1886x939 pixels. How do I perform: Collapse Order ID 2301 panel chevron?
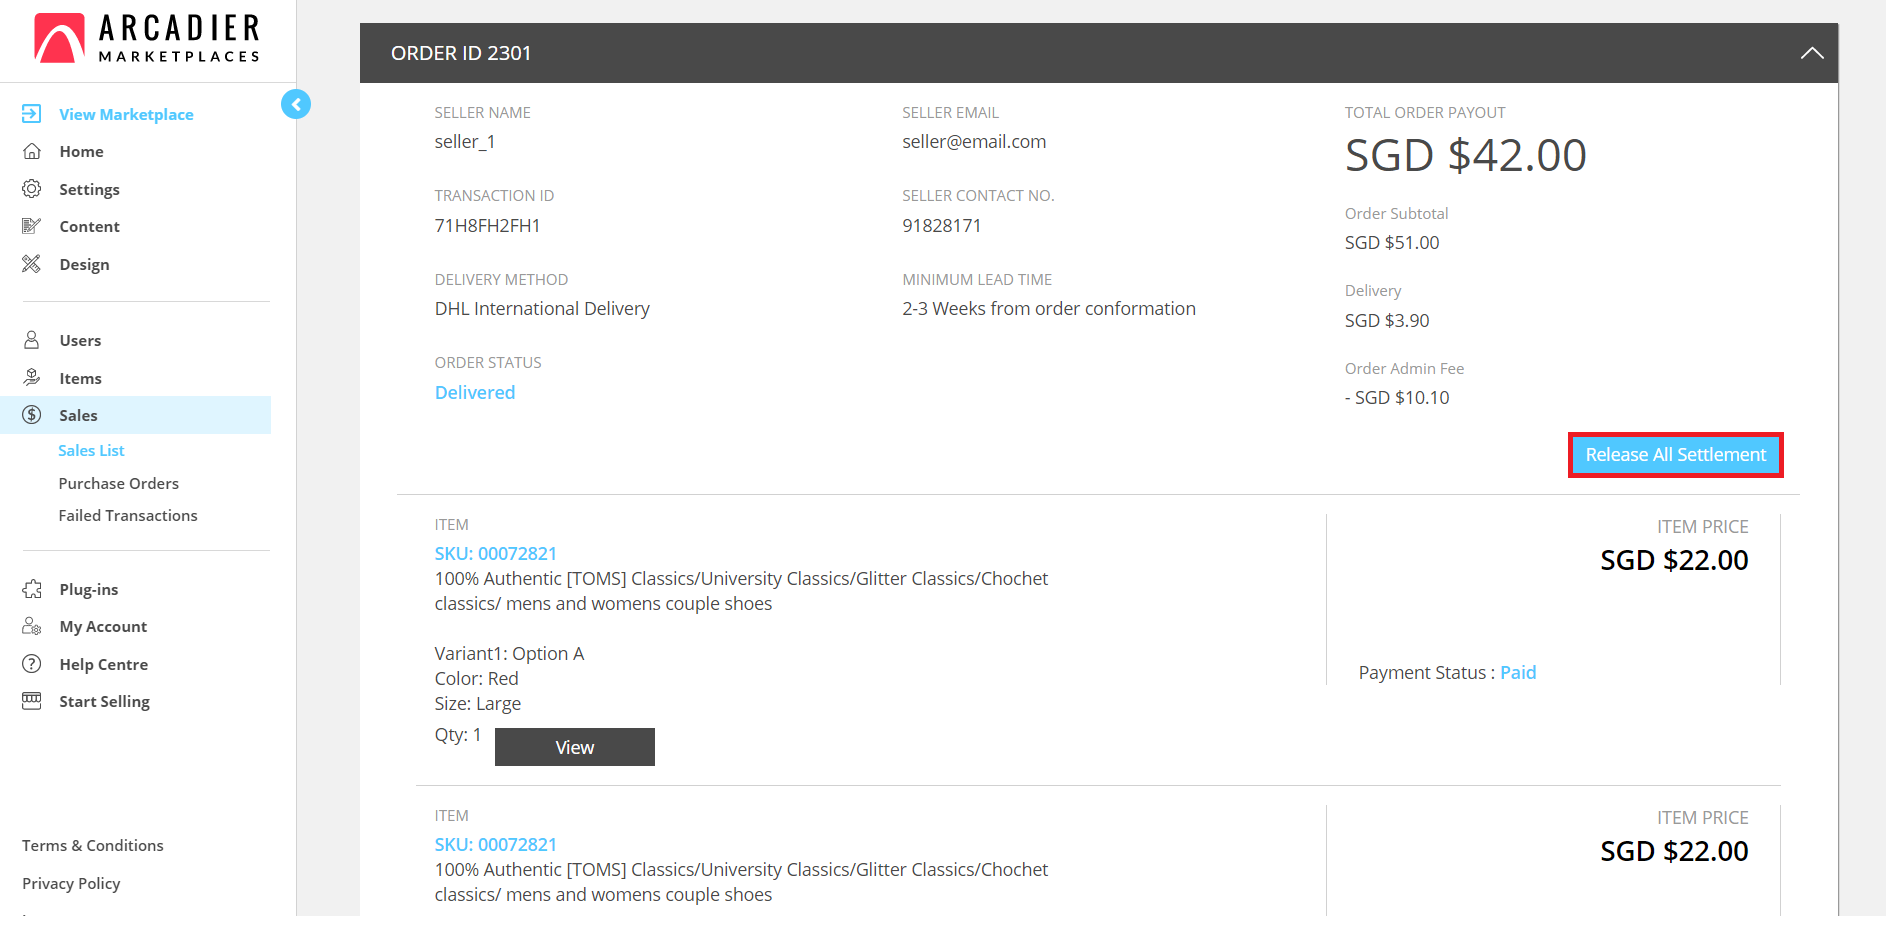point(1811,53)
